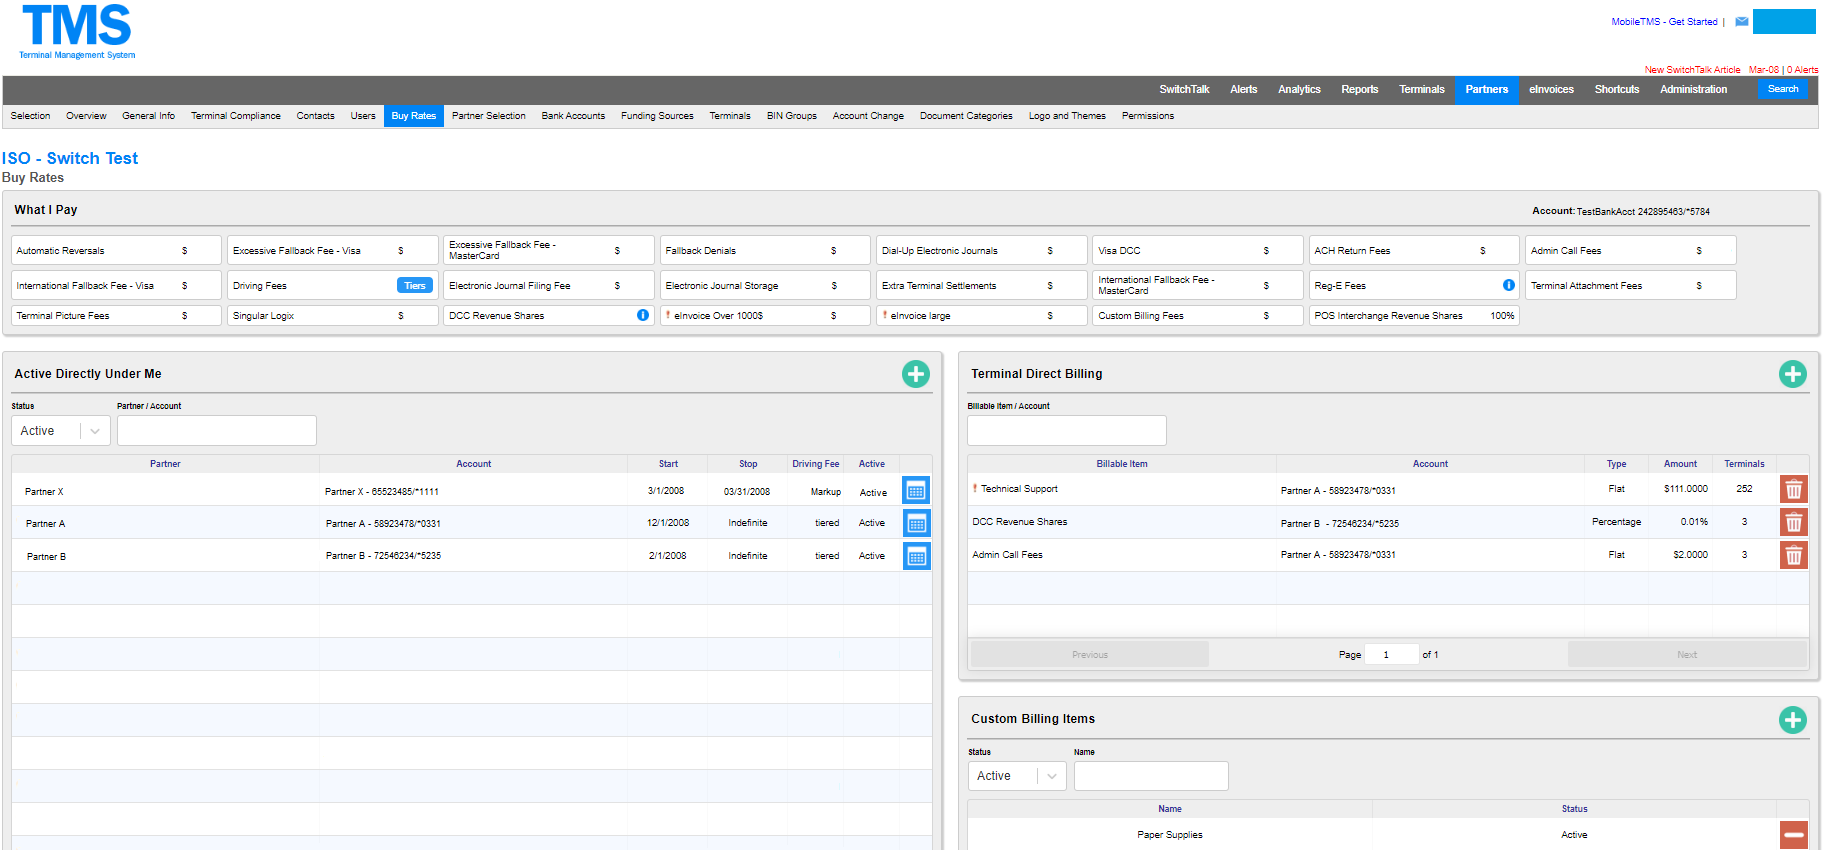Select the Terminal Compliance tab
The image size is (1826, 850).
(x=236, y=116)
